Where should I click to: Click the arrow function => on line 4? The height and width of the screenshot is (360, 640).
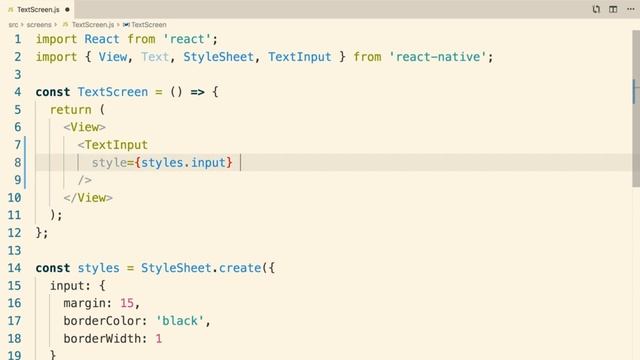[198, 92]
